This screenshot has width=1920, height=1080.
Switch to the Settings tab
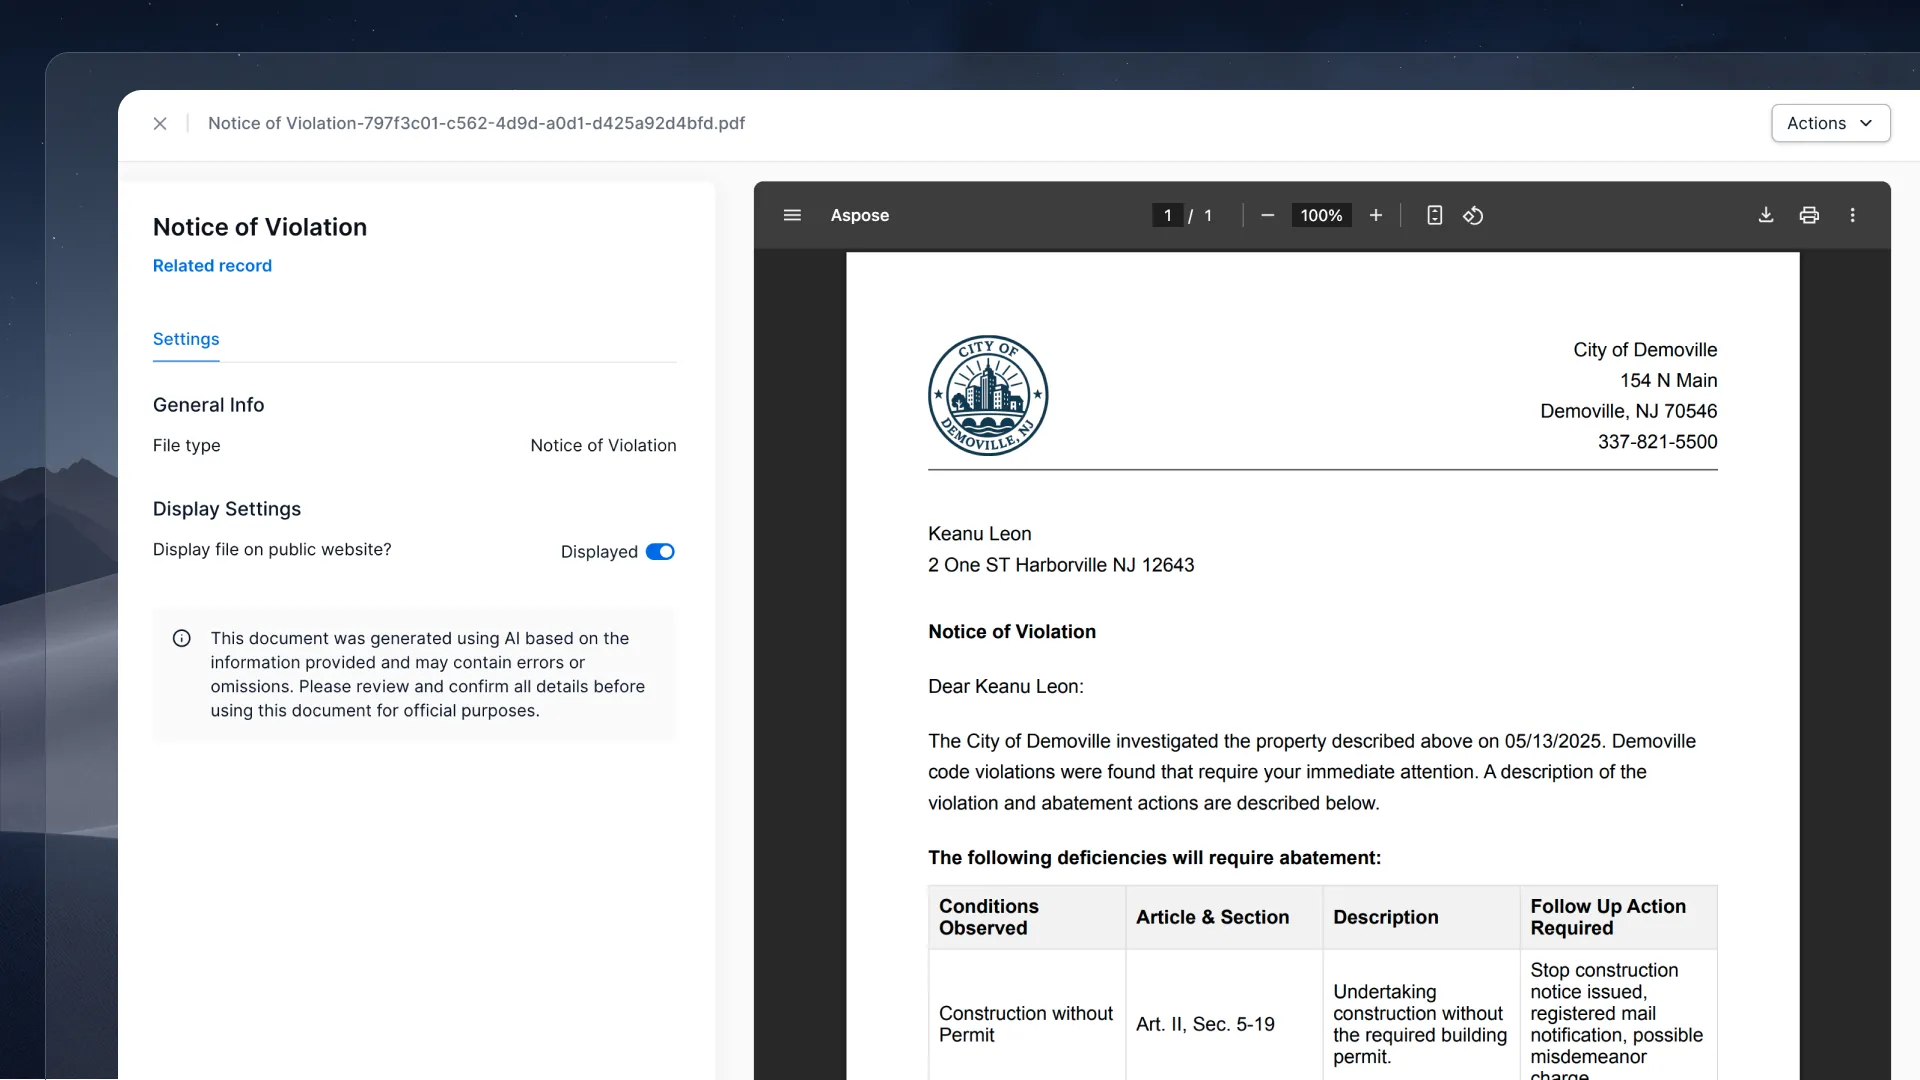[x=186, y=339]
